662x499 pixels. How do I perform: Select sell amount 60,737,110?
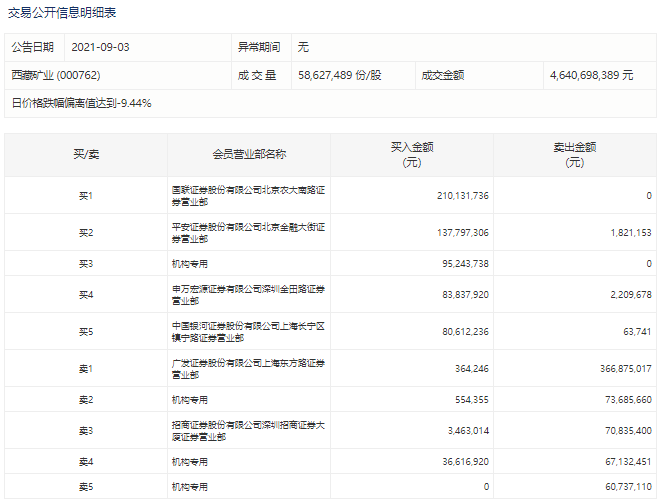coord(629,487)
